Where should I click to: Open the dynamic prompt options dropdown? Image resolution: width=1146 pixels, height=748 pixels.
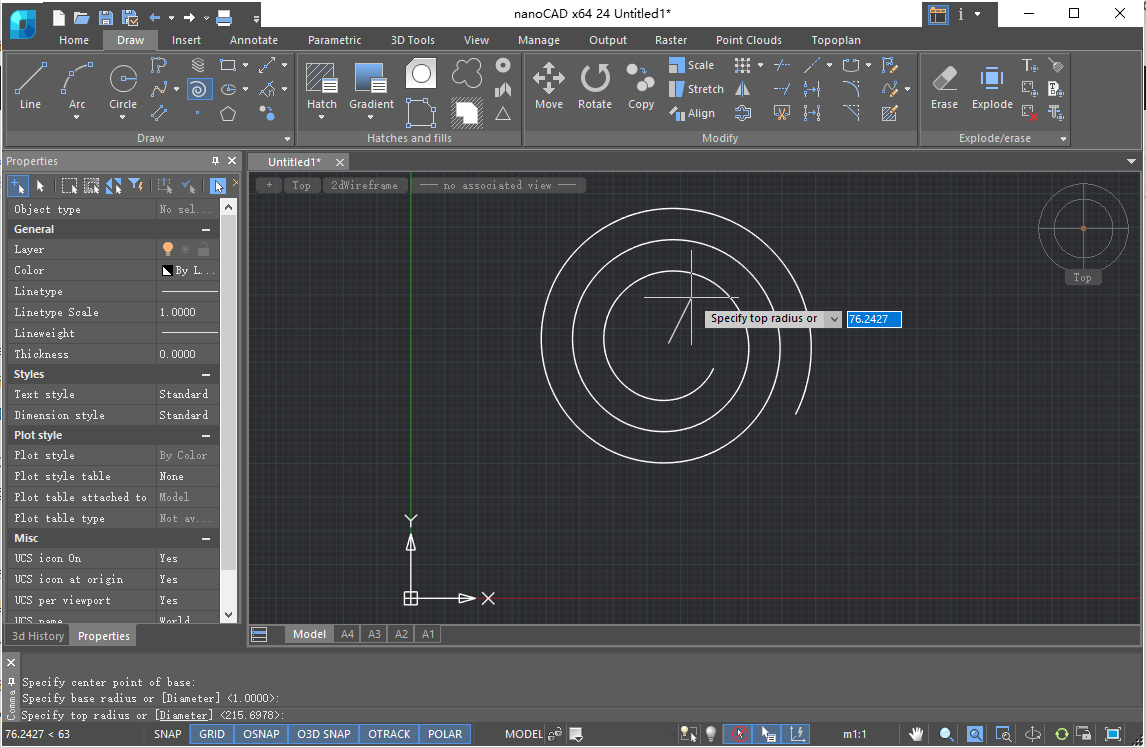coord(834,319)
